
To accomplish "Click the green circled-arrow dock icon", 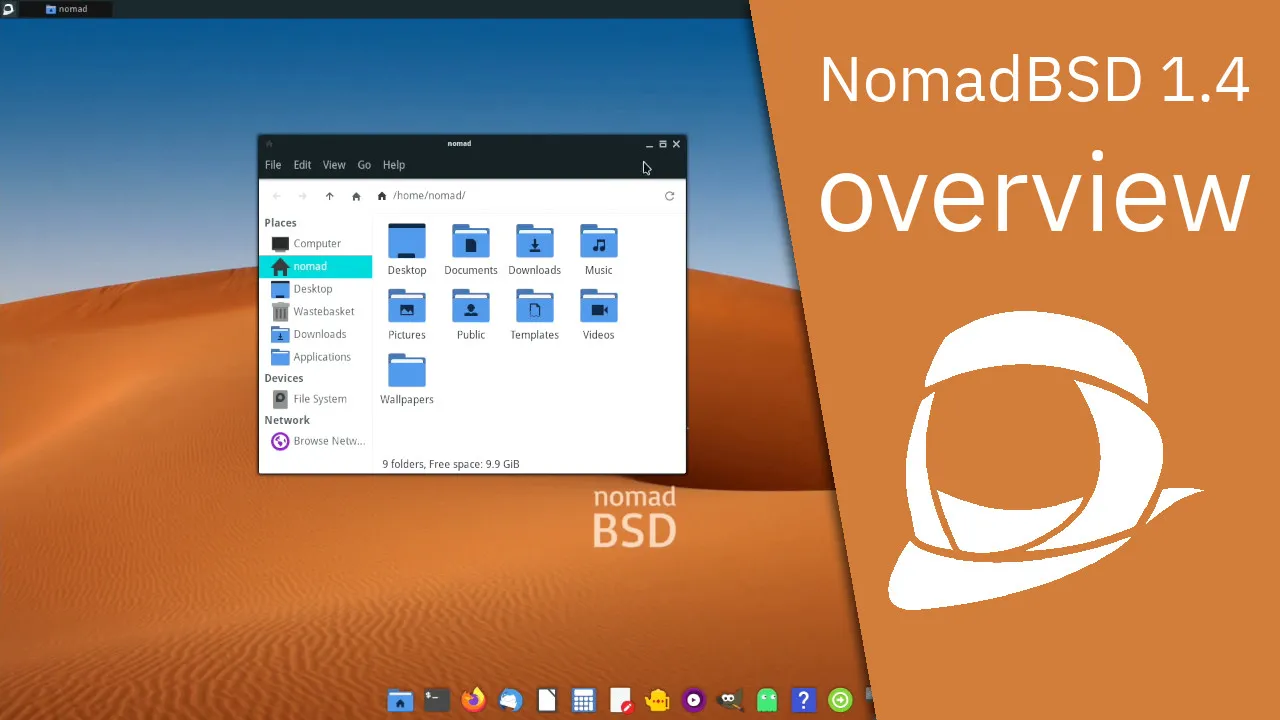I will pos(840,701).
